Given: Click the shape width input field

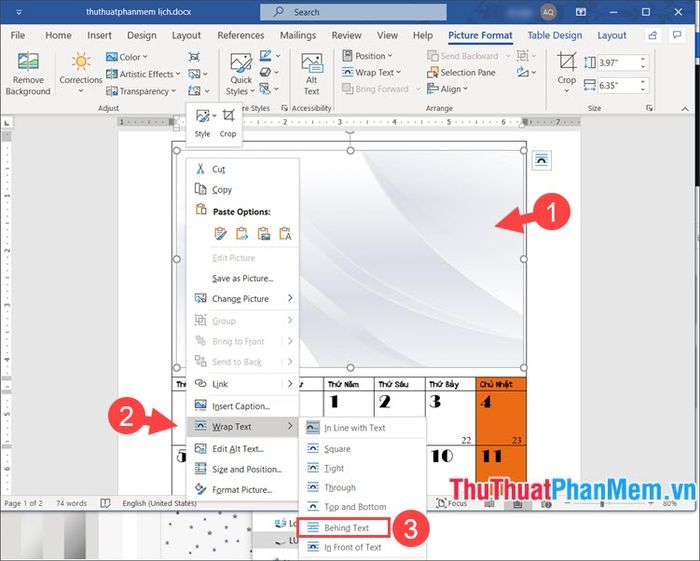Looking at the screenshot, I should point(618,85).
